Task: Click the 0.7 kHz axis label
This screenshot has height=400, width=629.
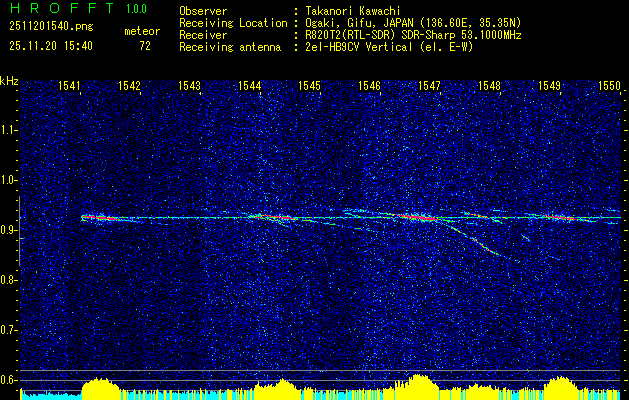Action: (9, 330)
